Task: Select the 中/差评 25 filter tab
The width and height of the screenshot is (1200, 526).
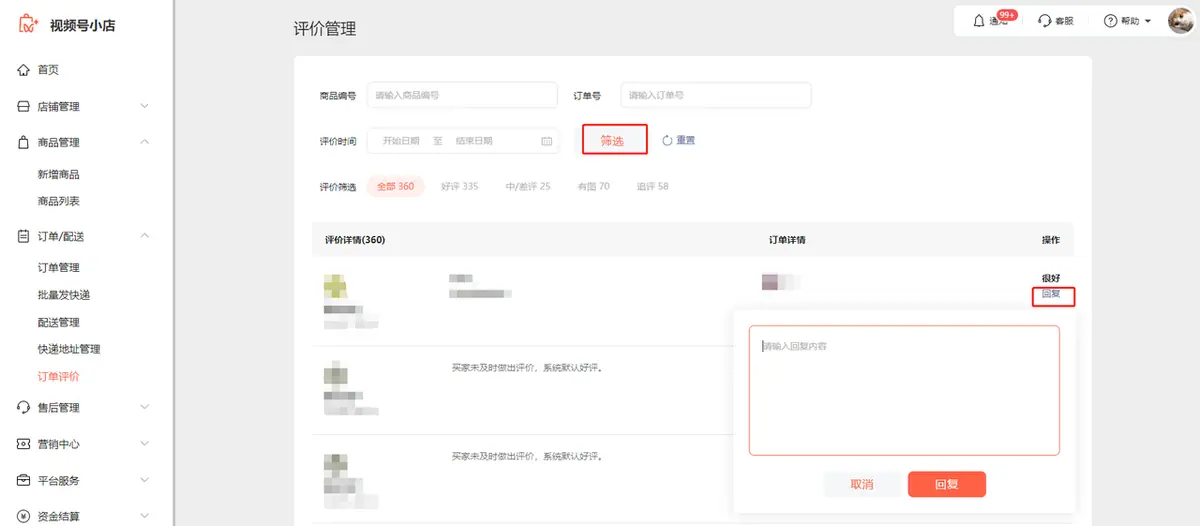Action: (x=528, y=186)
